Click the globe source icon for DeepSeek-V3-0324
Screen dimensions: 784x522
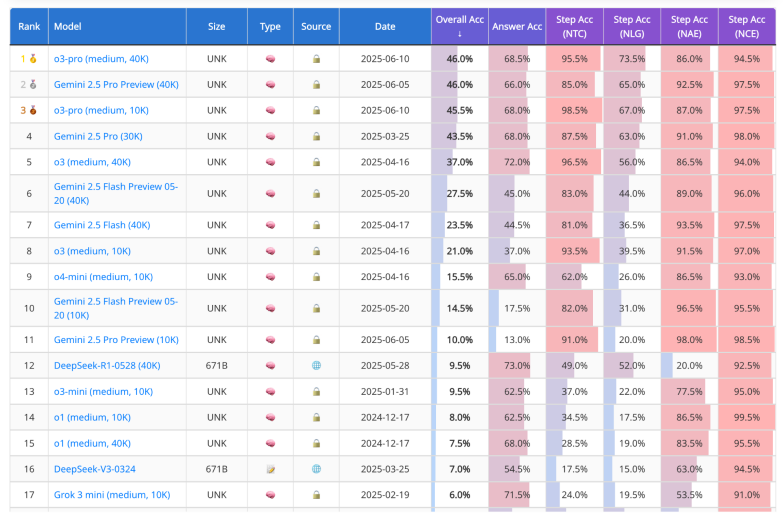(316, 468)
